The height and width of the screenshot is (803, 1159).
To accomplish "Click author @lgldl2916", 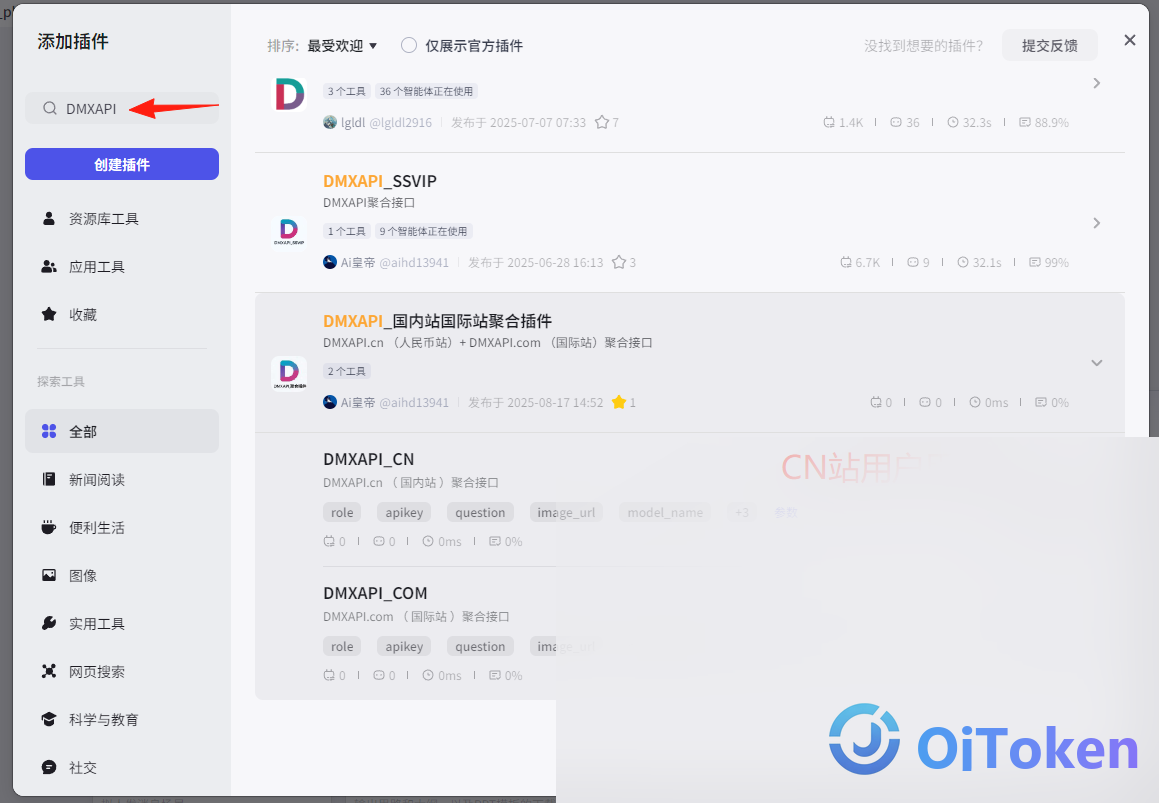I will click(401, 123).
